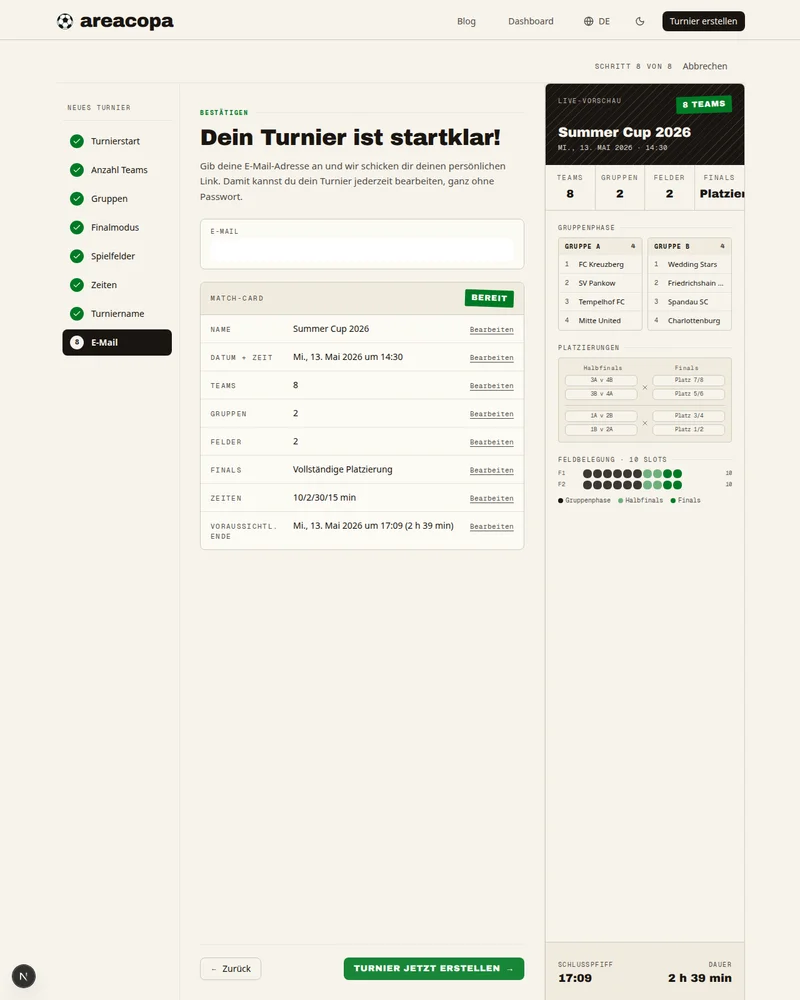Toggle dark mode moon icon
The width and height of the screenshot is (800, 1000).
pos(640,21)
